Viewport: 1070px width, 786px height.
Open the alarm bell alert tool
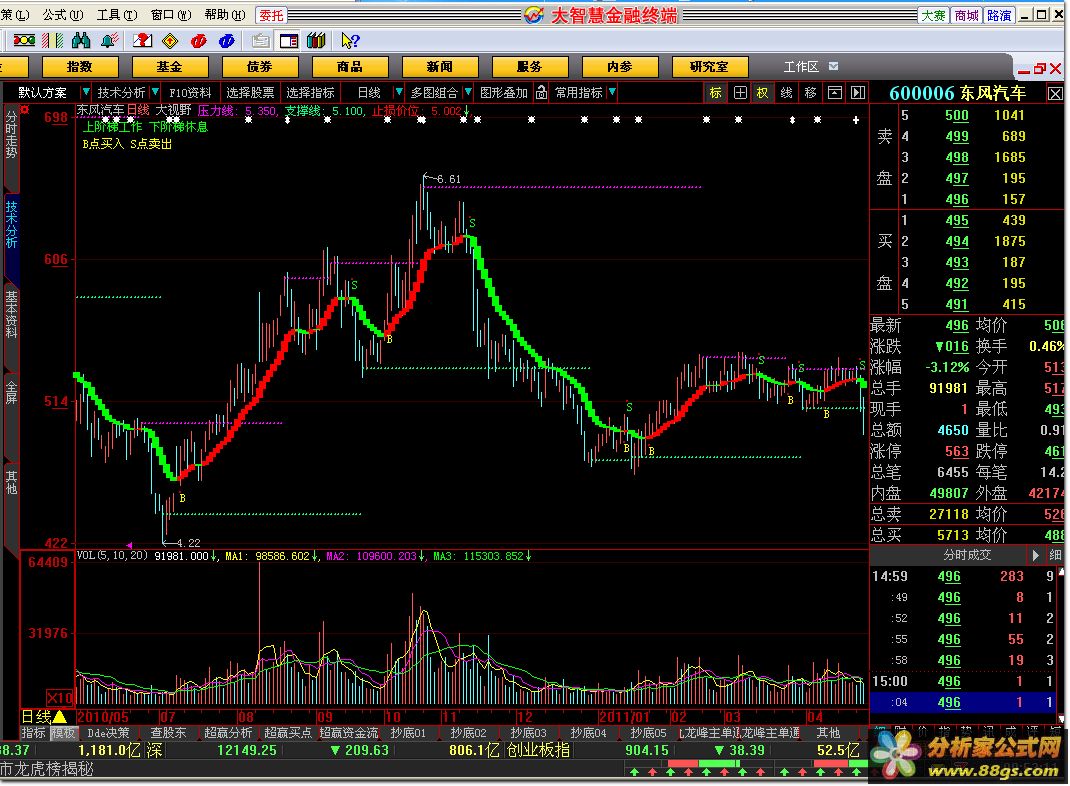coord(109,41)
